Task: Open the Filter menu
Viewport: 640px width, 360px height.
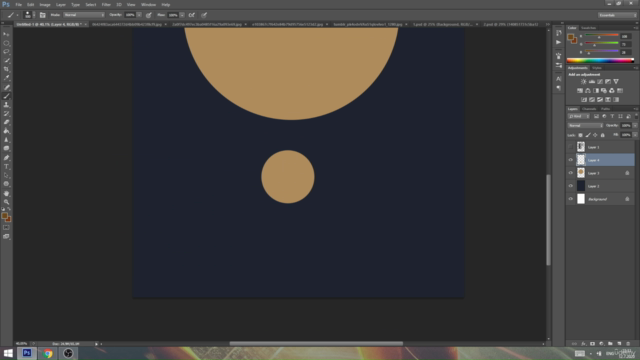Action: coord(106,5)
